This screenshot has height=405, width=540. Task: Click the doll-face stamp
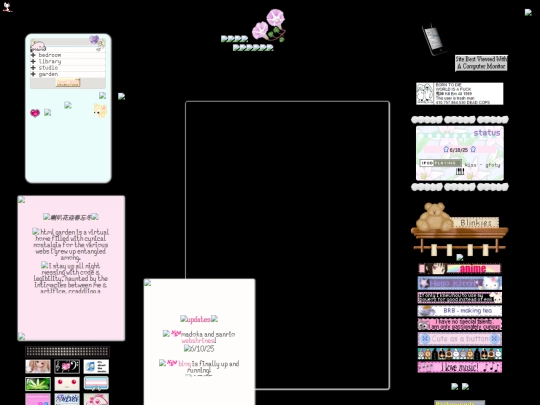(38, 366)
